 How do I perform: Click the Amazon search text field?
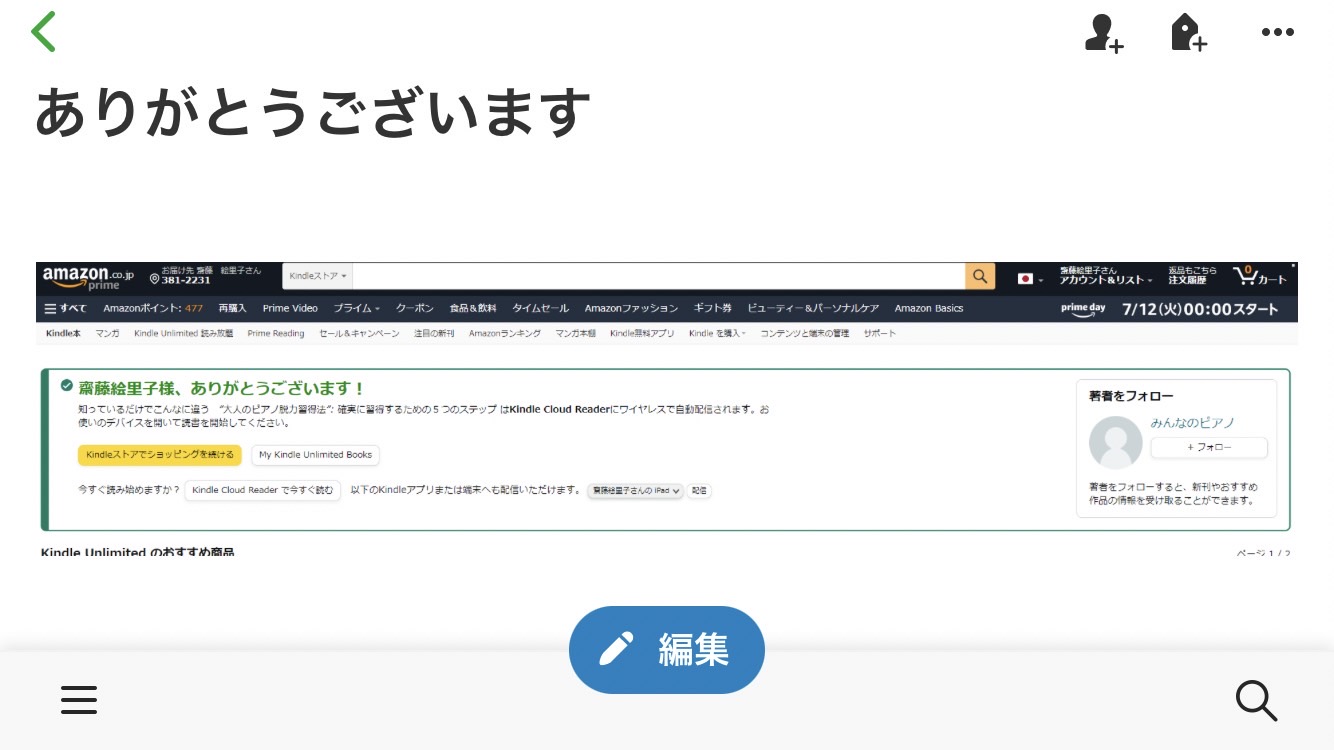pos(658,277)
